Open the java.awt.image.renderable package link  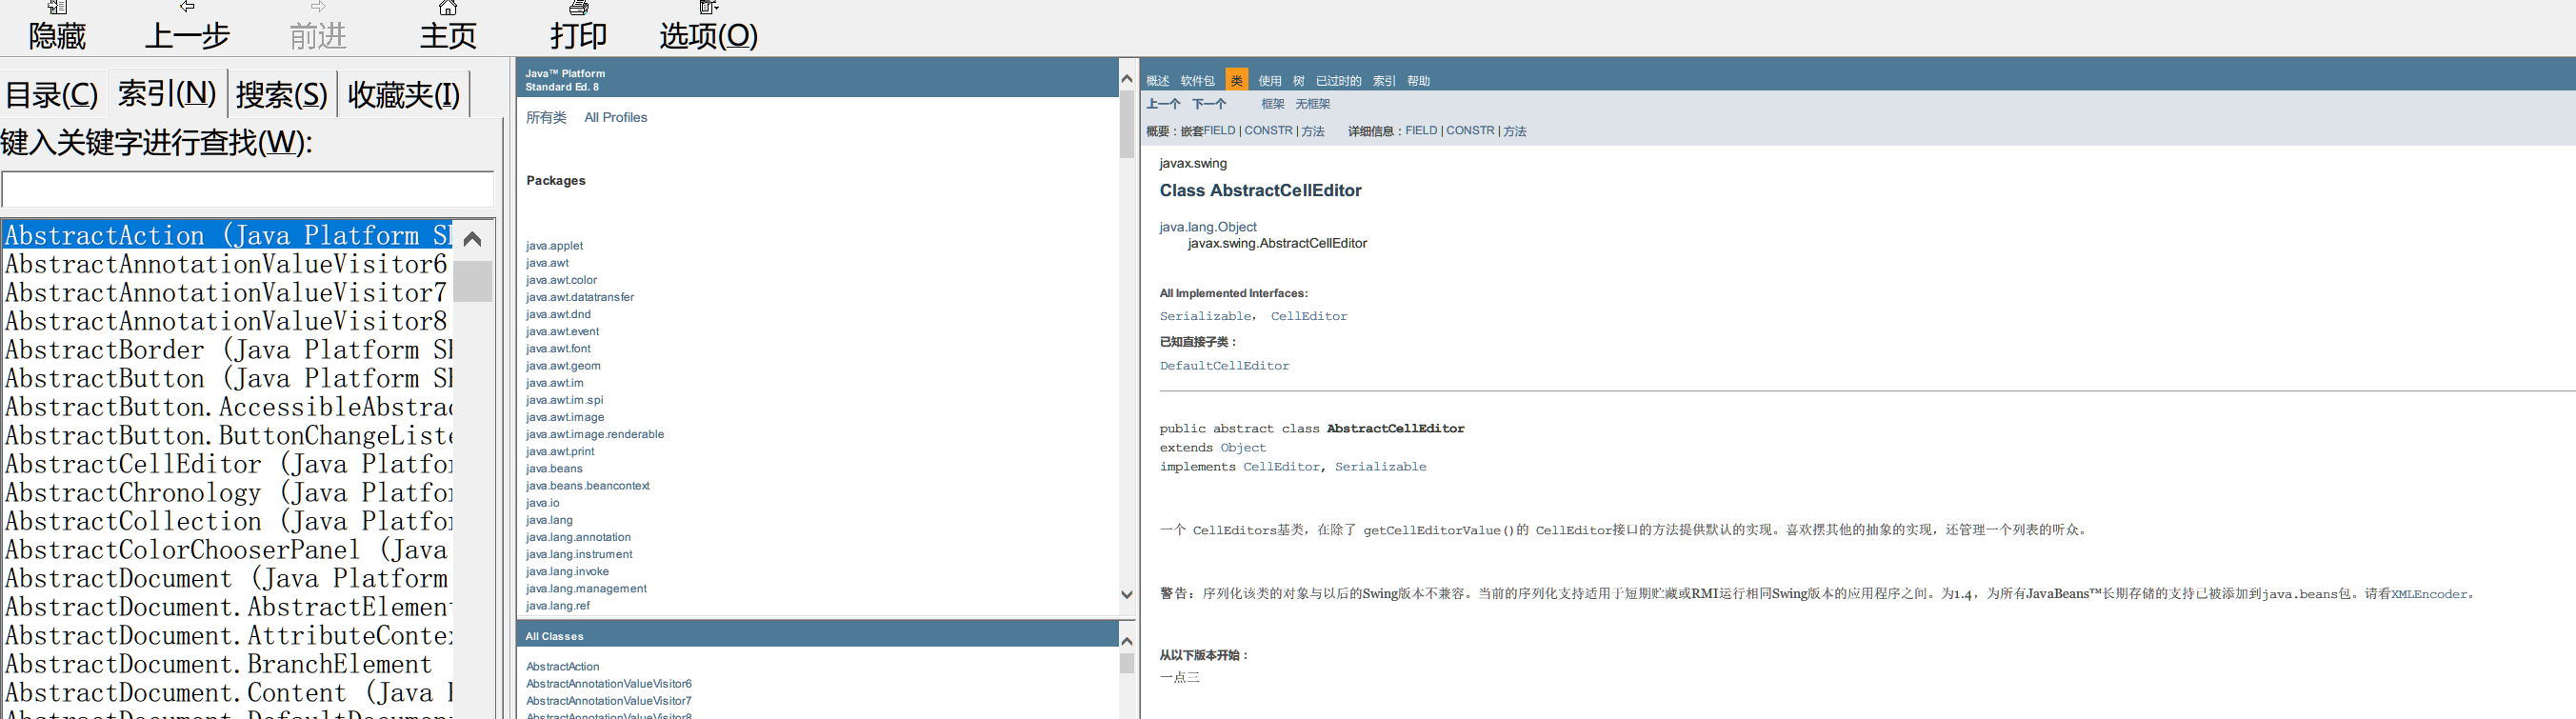(595, 434)
